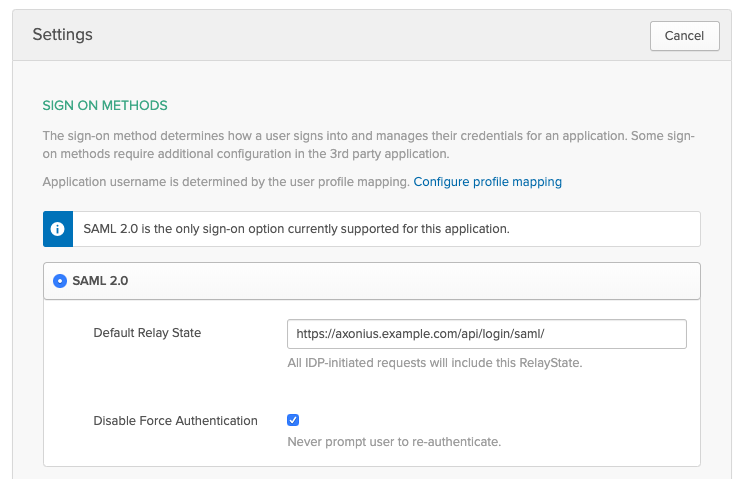Click the SIGN ON METHODS section heading
Image resolution: width=739 pixels, height=479 pixels.
pos(104,105)
